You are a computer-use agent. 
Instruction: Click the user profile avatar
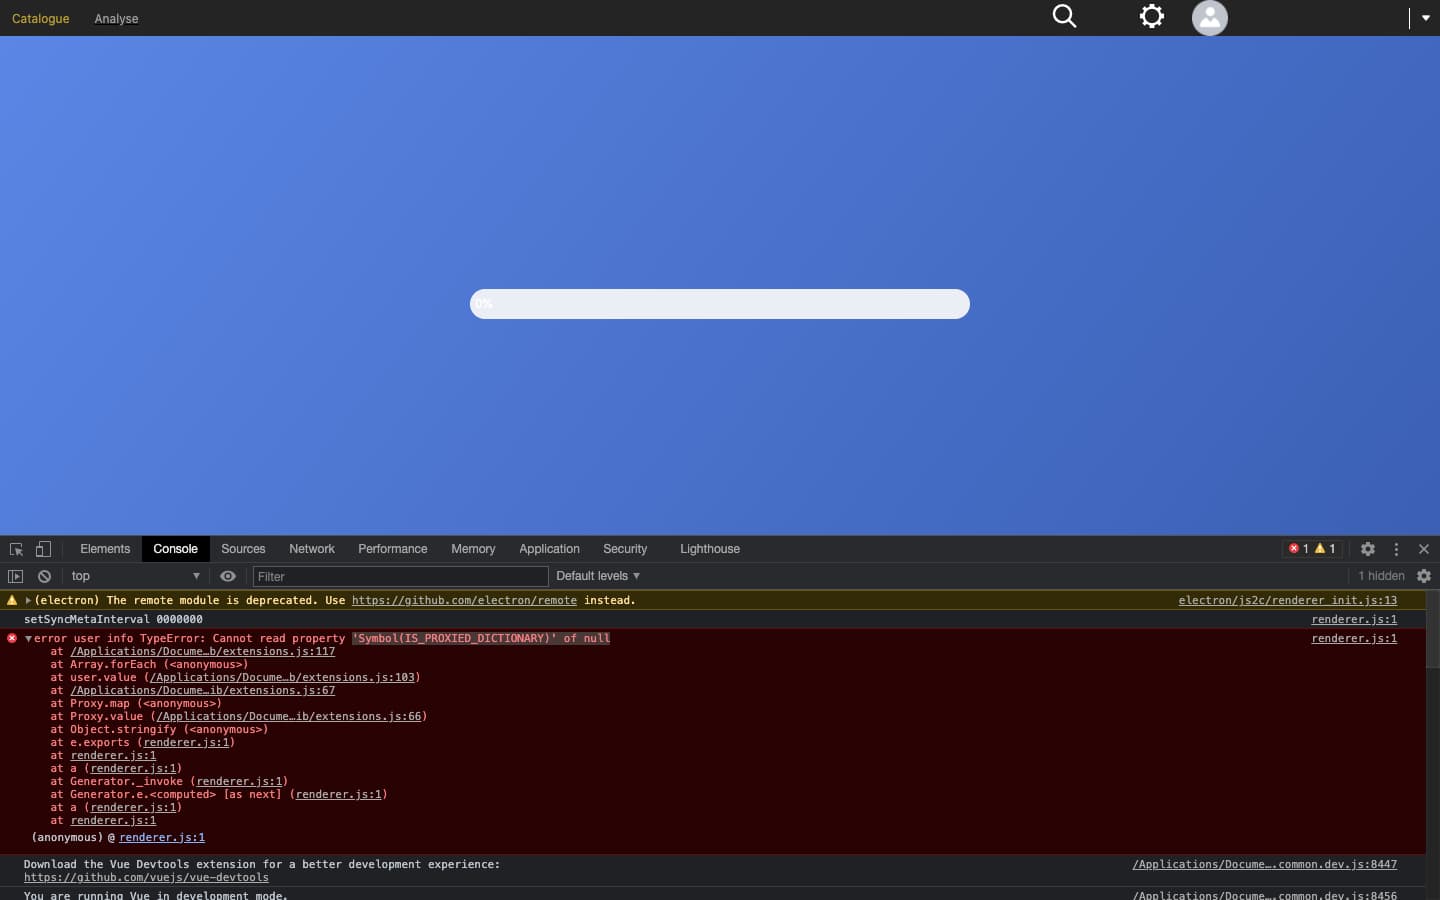tap(1209, 18)
